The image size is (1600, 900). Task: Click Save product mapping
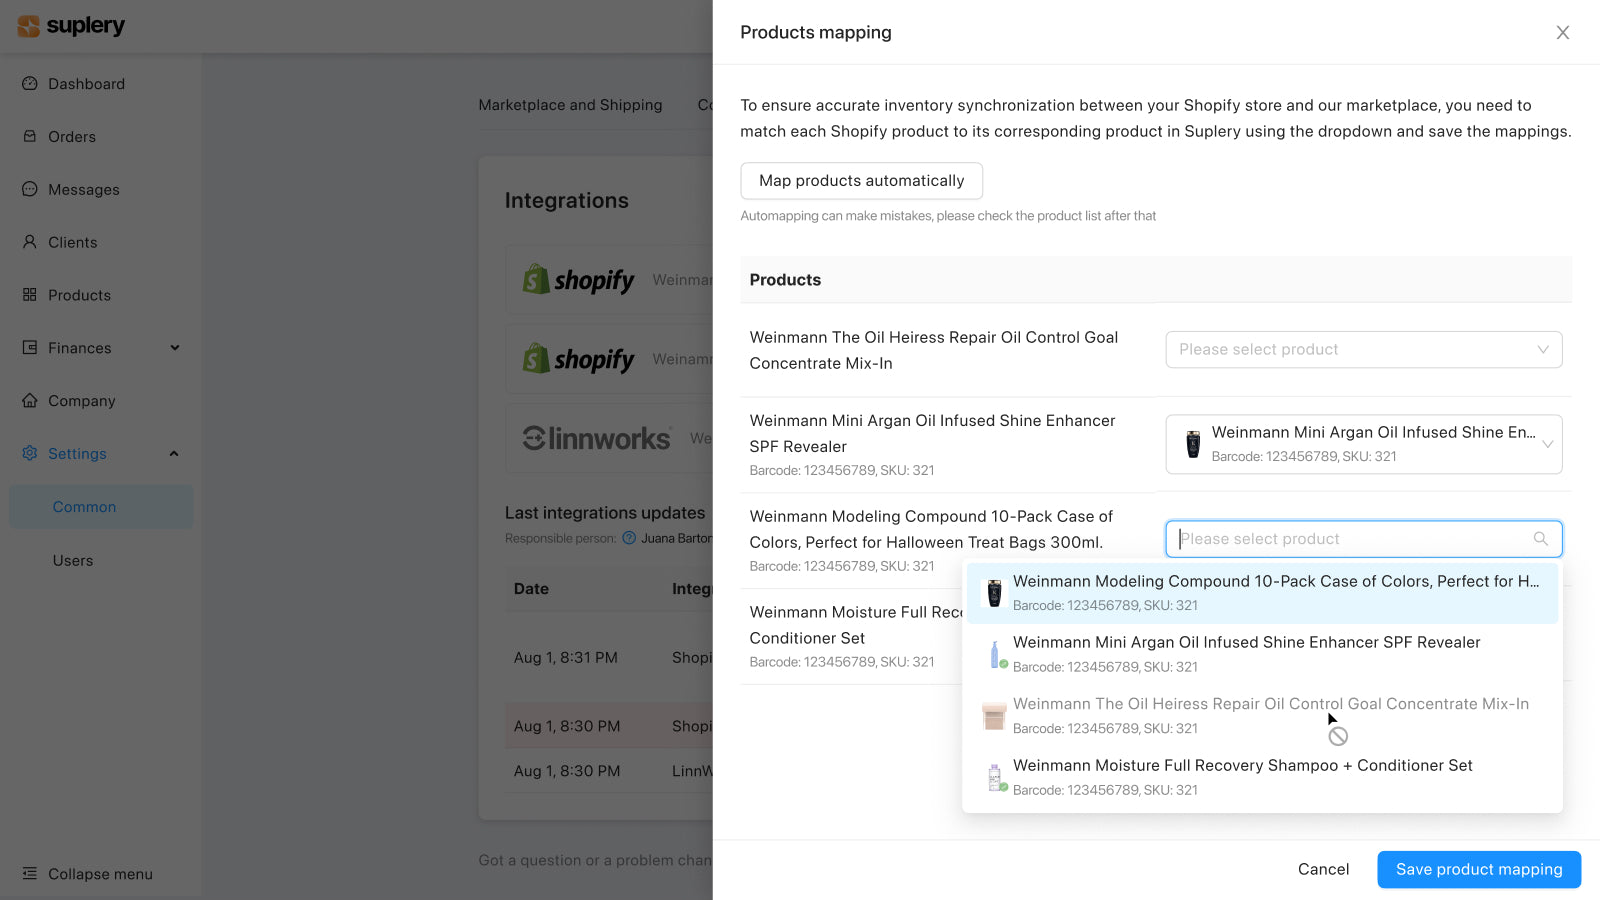coord(1478,869)
